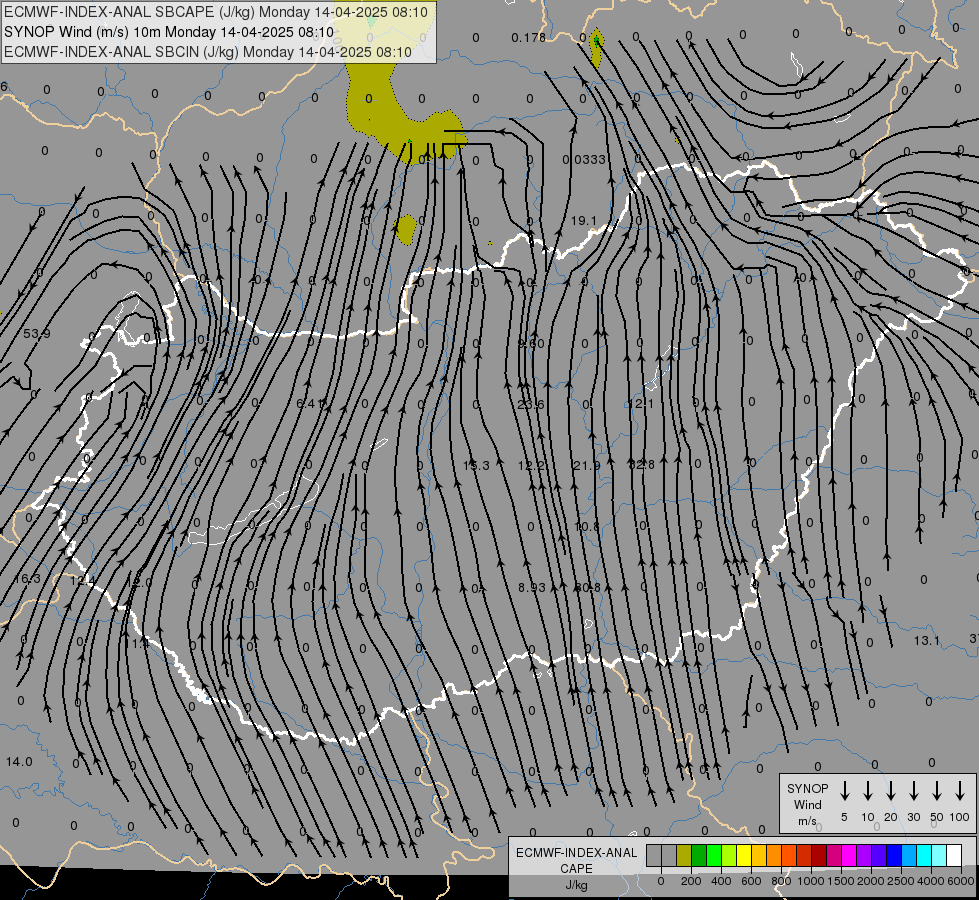This screenshot has height=900, width=979.
Task: Click the wind arrow above 5 m/s
Action: point(844,791)
